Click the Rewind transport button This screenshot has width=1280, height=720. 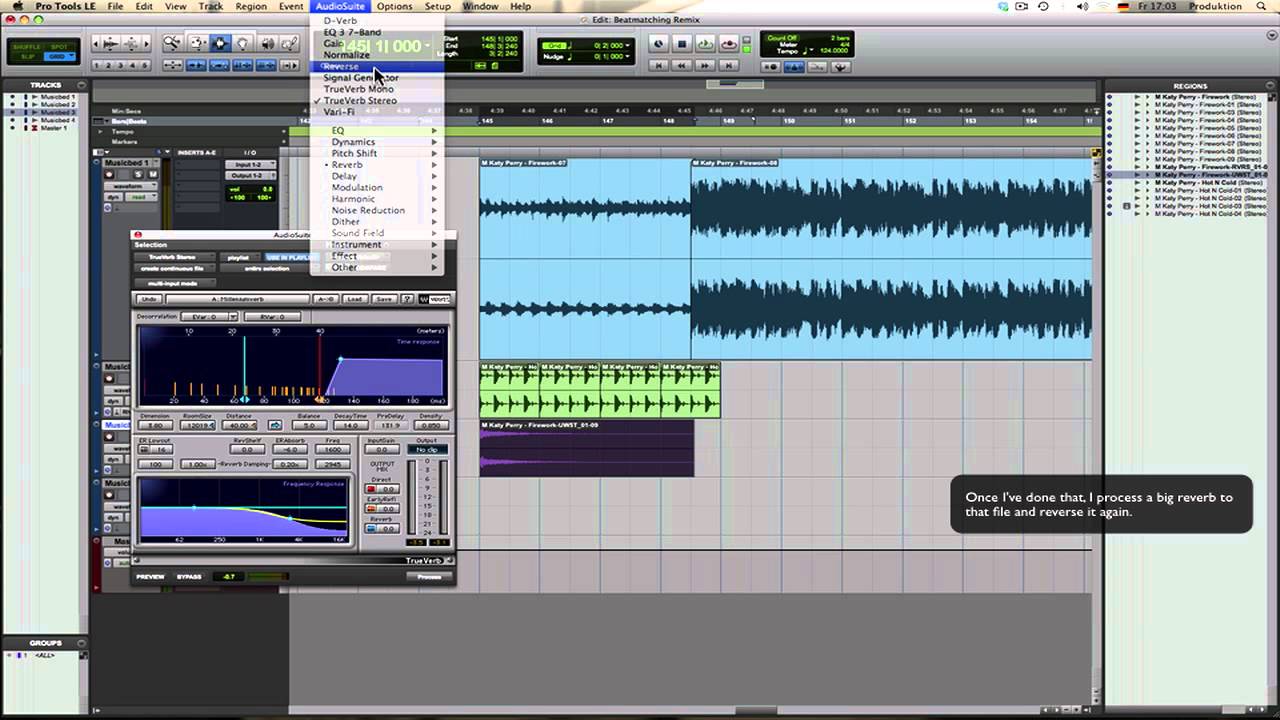point(682,66)
